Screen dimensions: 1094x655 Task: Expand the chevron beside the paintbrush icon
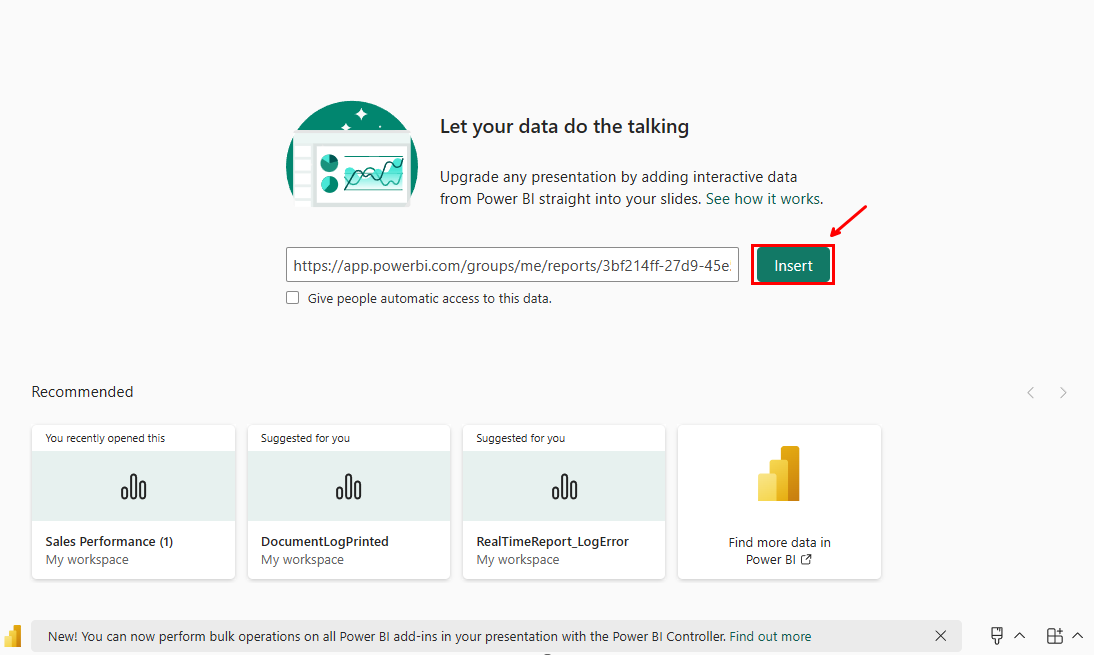1020,636
